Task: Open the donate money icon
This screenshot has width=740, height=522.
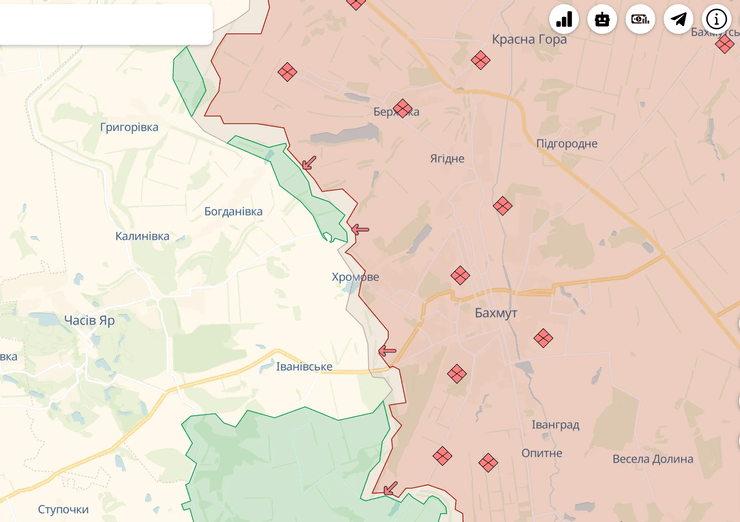Action: (x=640, y=19)
